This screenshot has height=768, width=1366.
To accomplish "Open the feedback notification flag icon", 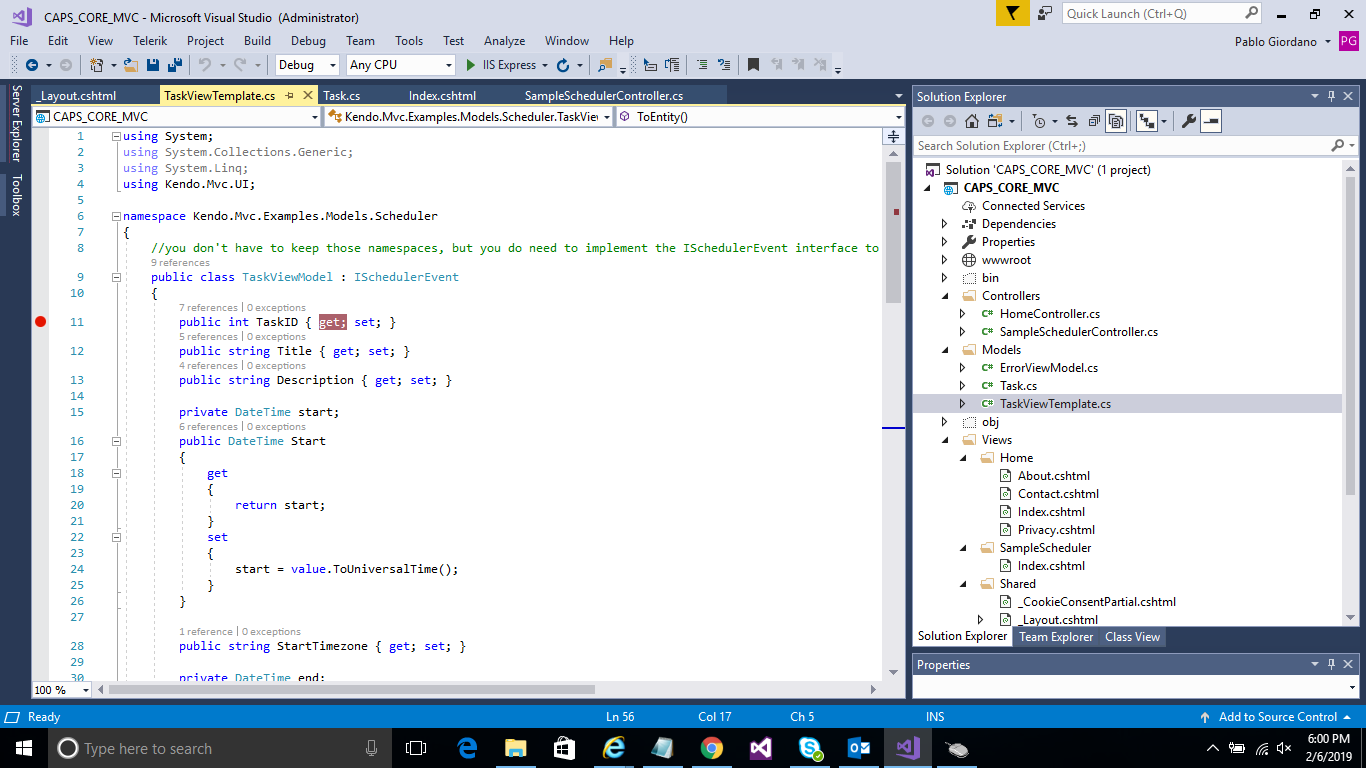I will click(x=1012, y=13).
